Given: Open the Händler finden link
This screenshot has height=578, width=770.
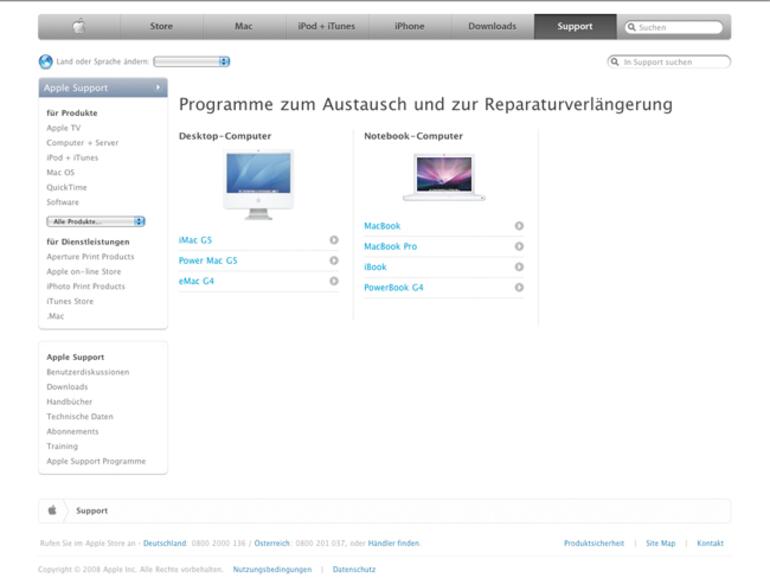Looking at the screenshot, I should [393, 543].
